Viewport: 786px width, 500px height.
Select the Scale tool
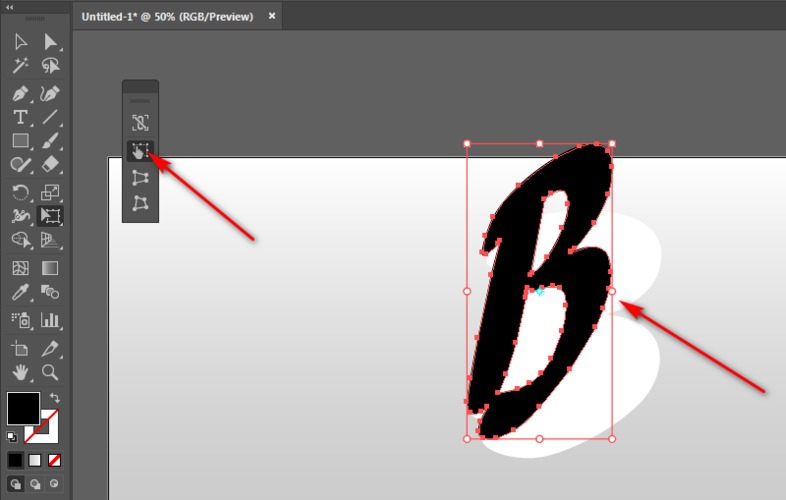click(50, 192)
